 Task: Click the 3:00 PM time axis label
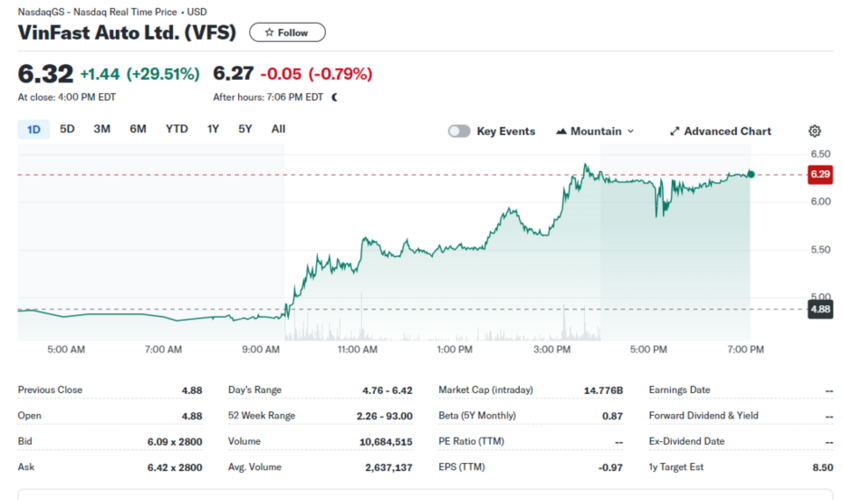552,349
